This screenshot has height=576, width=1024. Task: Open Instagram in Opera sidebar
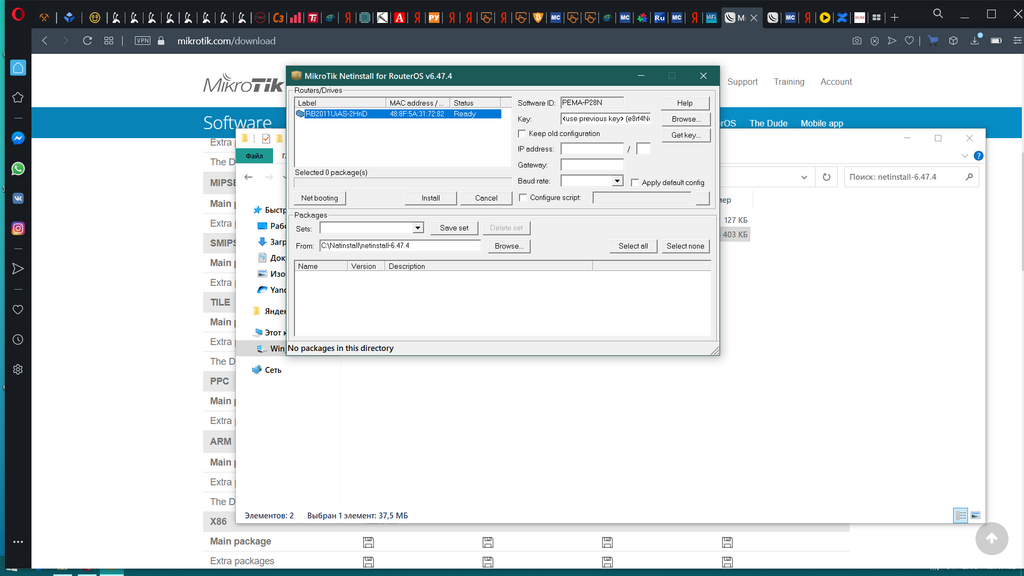(x=18, y=229)
